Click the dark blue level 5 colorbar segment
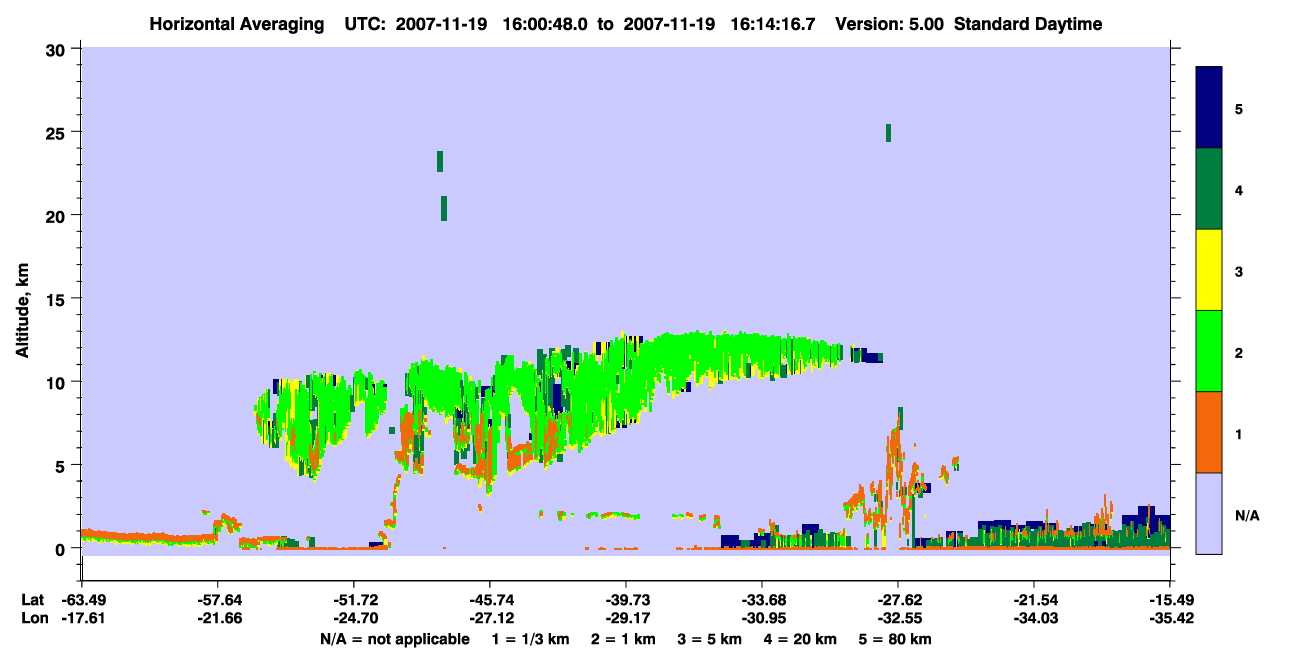Screen dimensions: 1300x667 [x=1209, y=108]
